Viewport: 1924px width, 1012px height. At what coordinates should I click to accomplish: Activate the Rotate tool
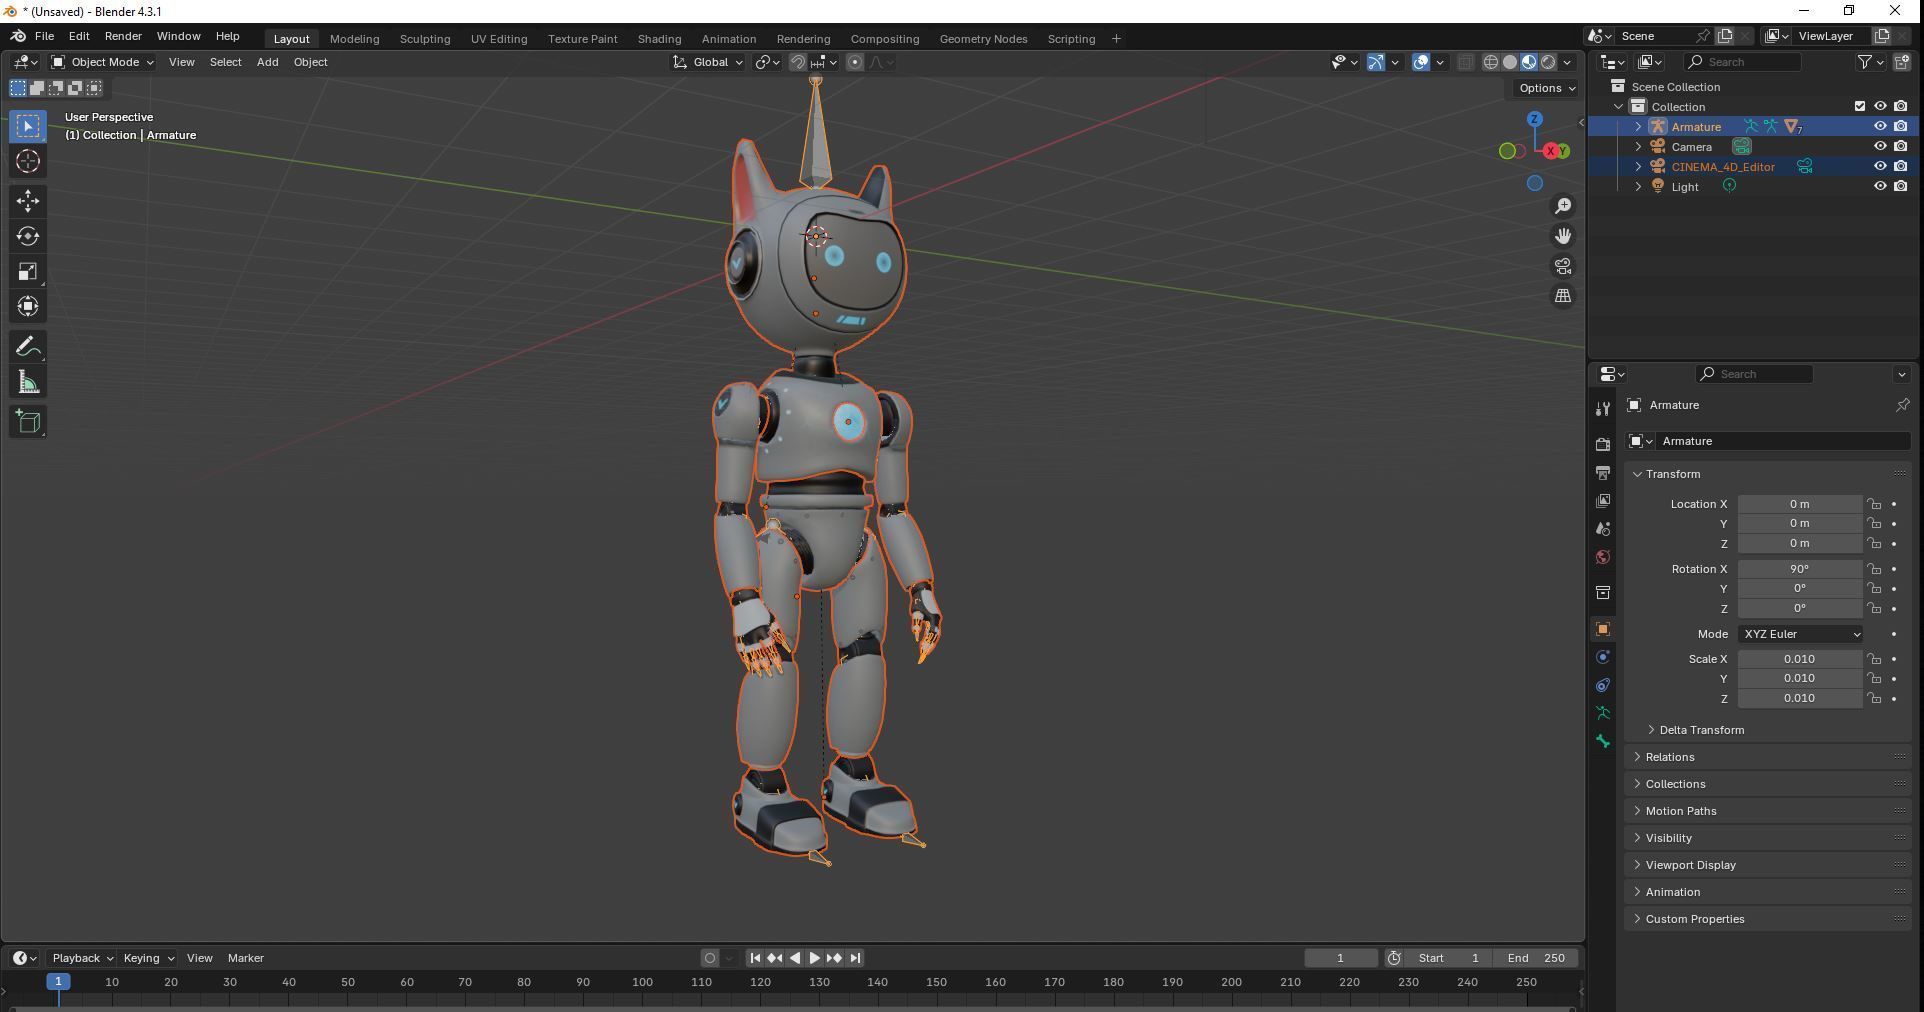[x=28, y=236]
